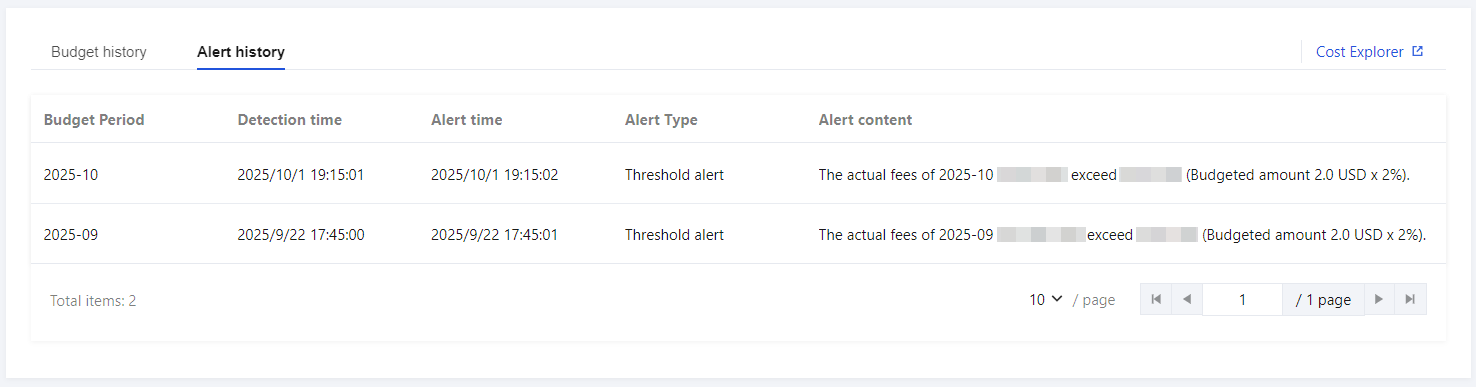Click the Alert content column header
Image resolution: width=1476 pixels, height=387 pixels.
(865, 120)
